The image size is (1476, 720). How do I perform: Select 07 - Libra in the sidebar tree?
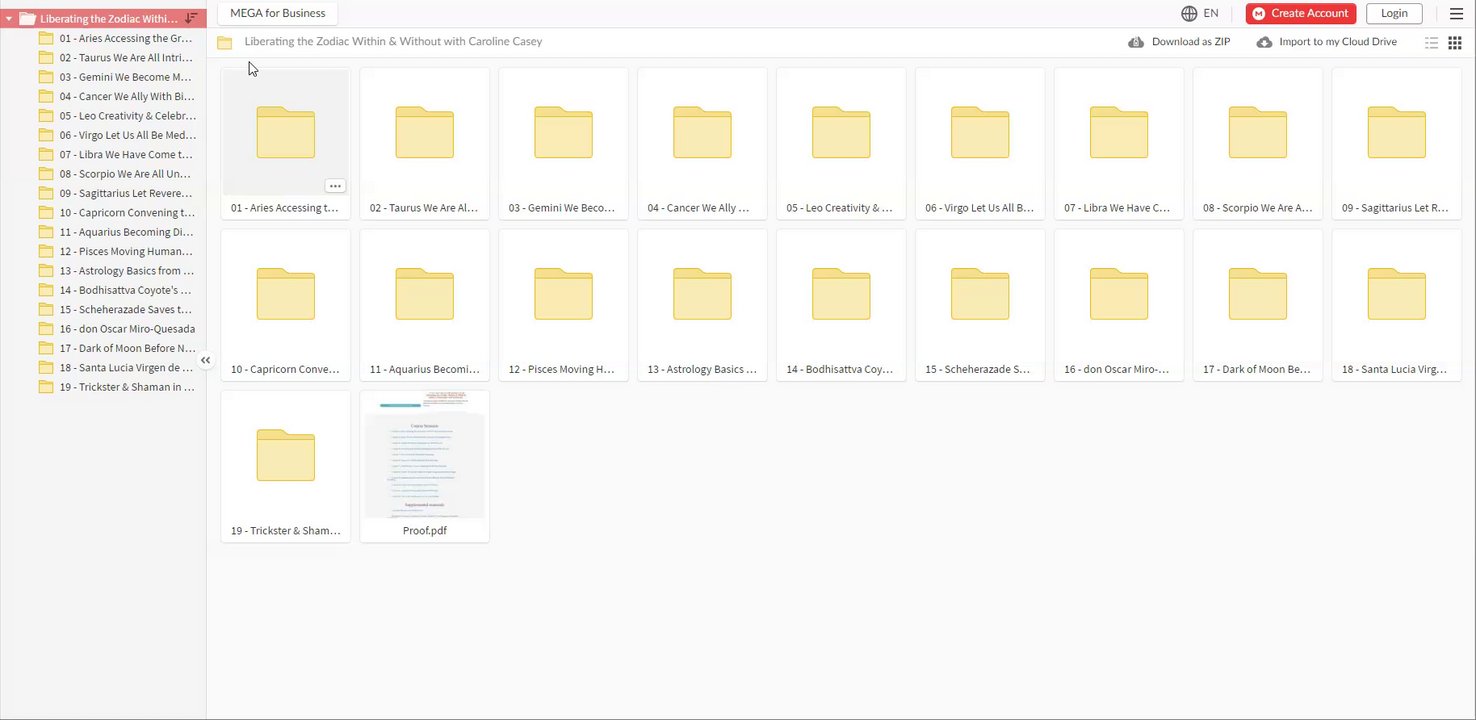[115, 155]
